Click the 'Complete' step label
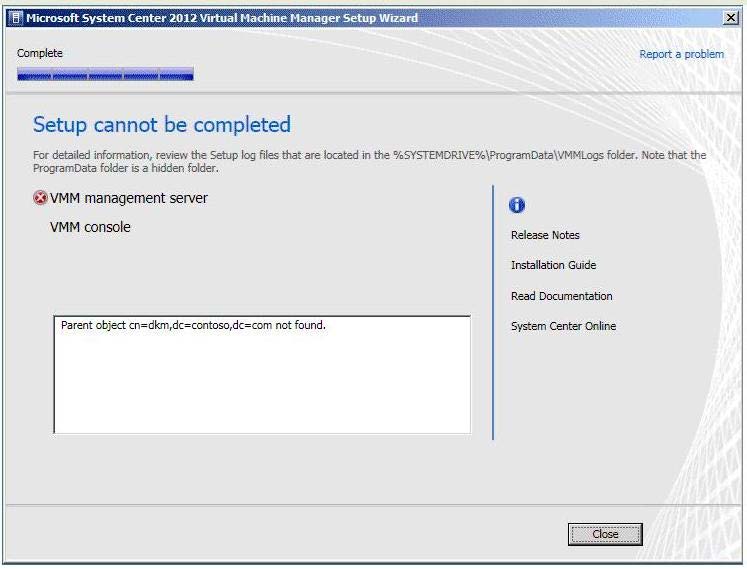 click(x=40, y=53)
